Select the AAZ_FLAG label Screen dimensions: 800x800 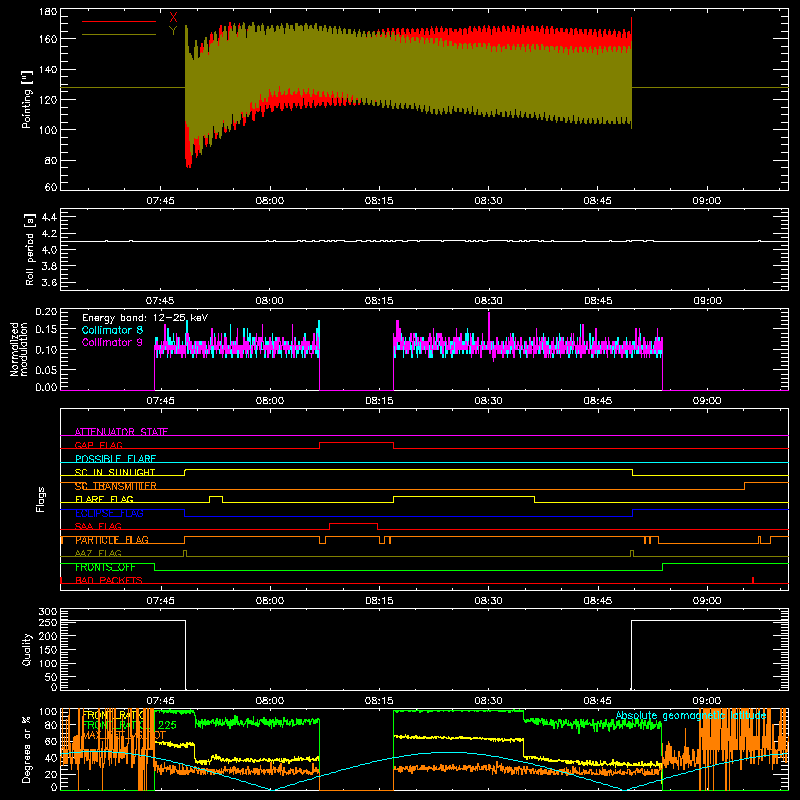(x=98, y=553)
